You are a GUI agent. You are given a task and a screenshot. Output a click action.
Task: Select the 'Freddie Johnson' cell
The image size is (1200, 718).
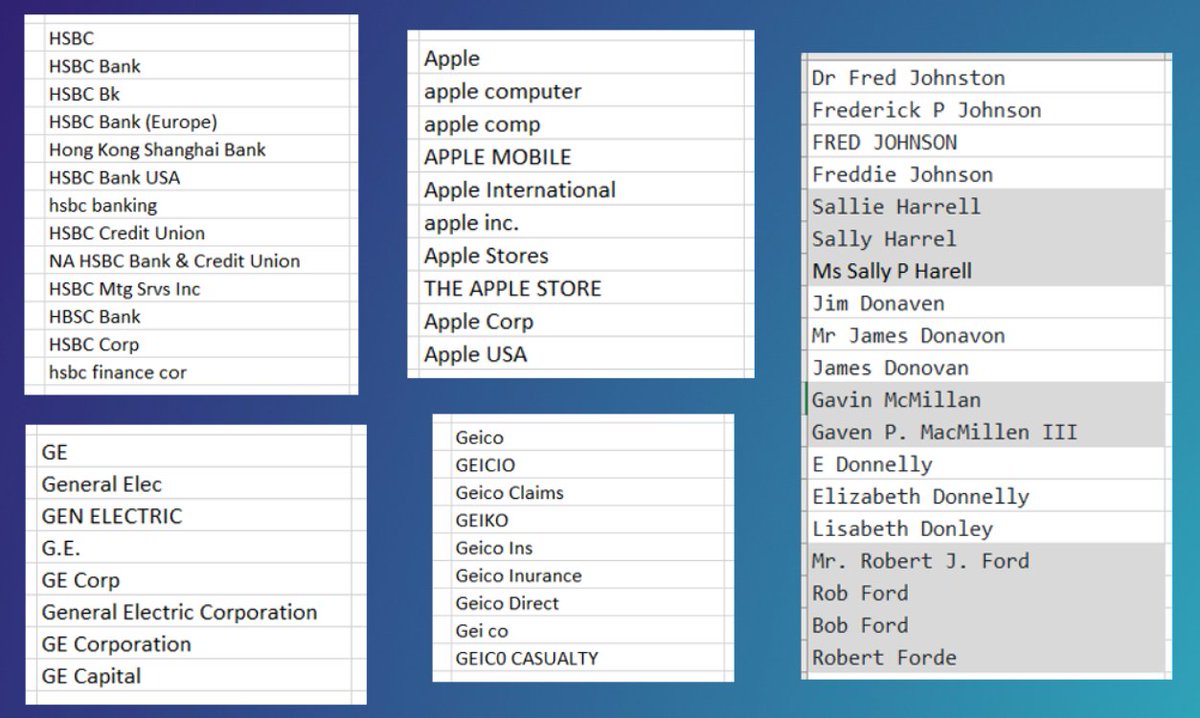(x=986, y=174)
